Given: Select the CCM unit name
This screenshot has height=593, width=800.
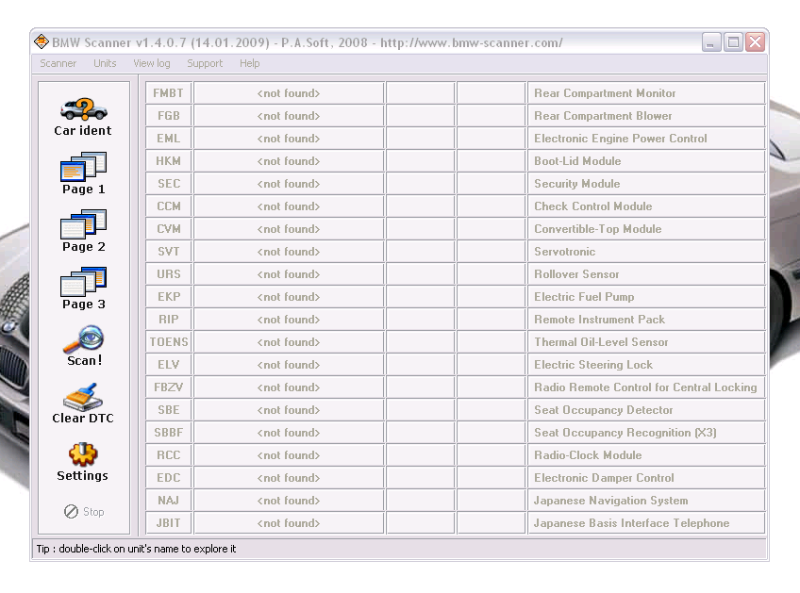Looking at the screenshot, I should point(168,206).
